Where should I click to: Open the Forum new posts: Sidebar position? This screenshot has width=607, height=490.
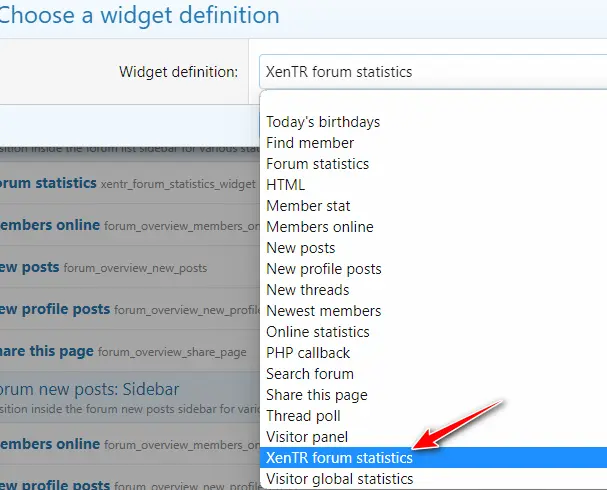75,389
